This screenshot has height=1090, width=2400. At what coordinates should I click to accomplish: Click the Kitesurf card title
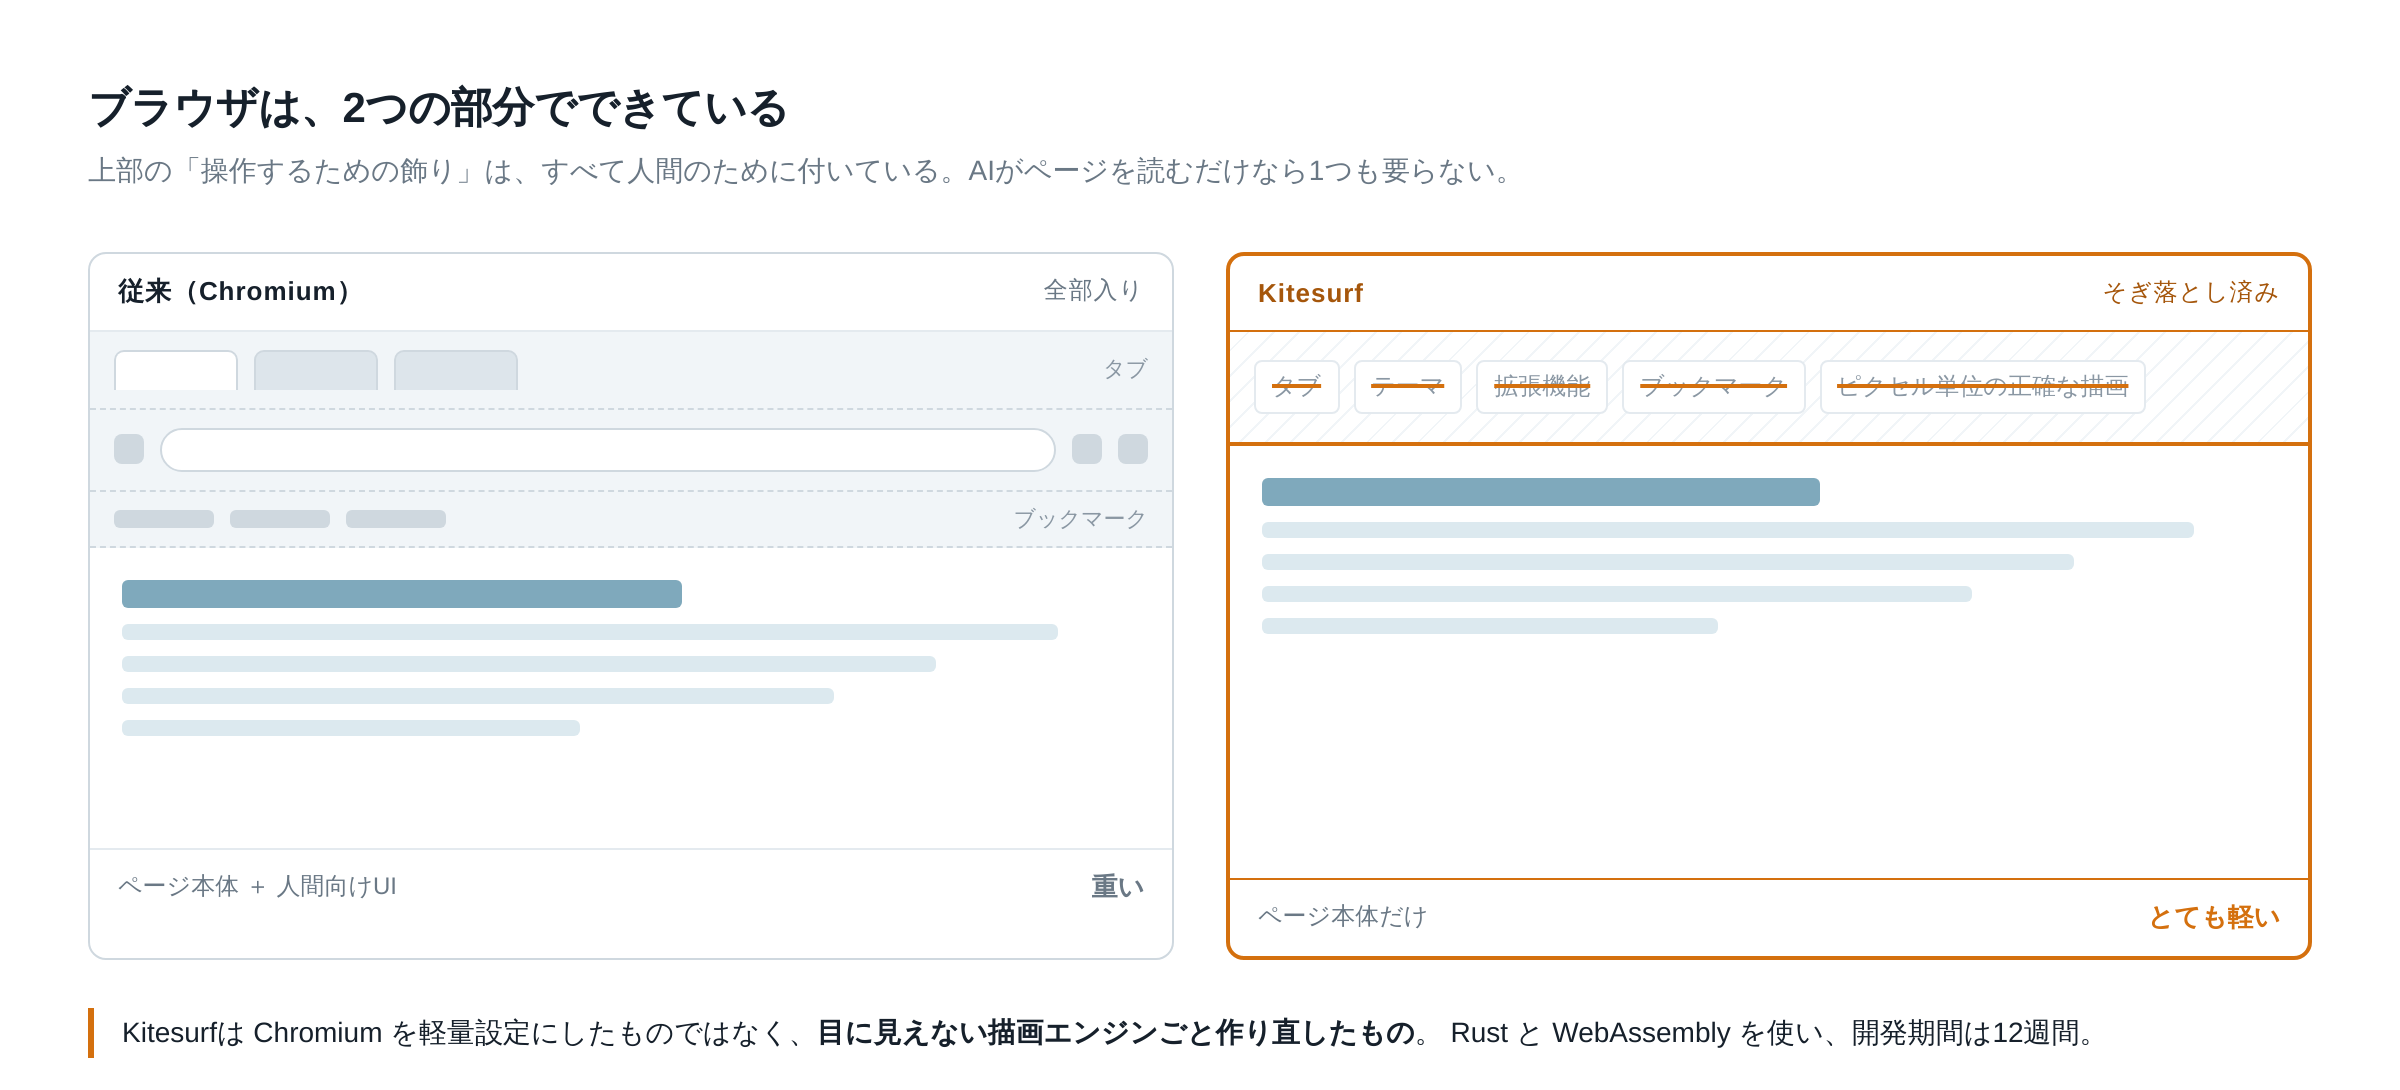[1310, 293]
